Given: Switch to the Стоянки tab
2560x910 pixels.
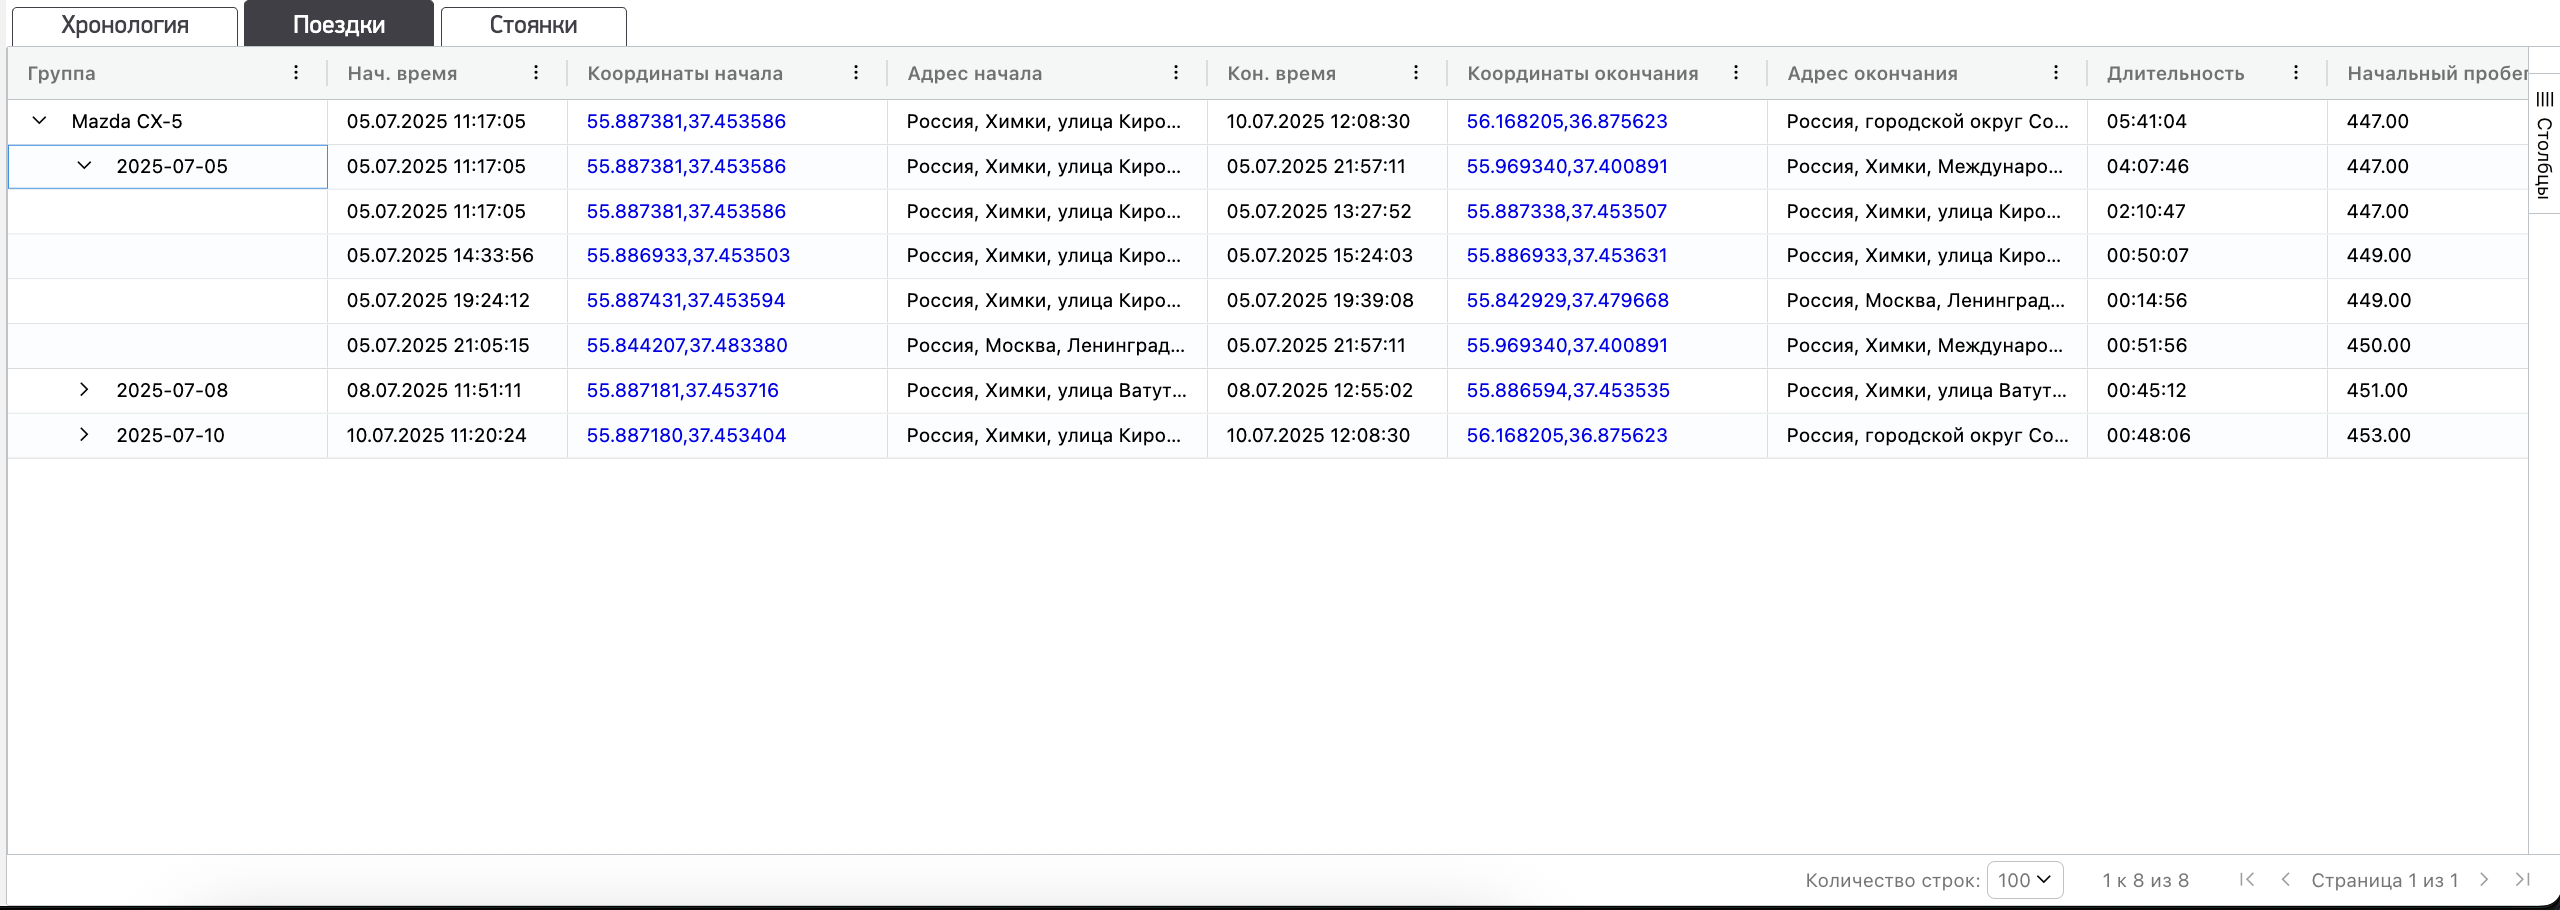Looking at the screenshot, I should (x=534, y=25).
